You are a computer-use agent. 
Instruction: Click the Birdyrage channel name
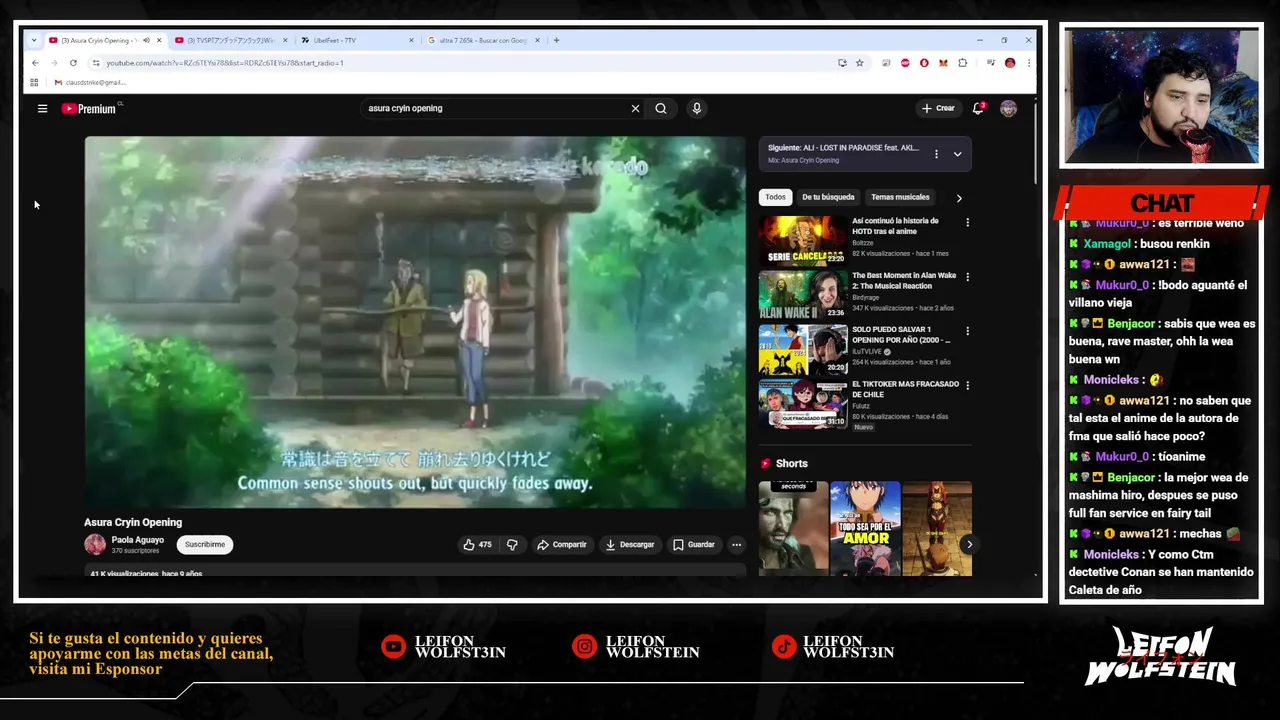[866, 297]
